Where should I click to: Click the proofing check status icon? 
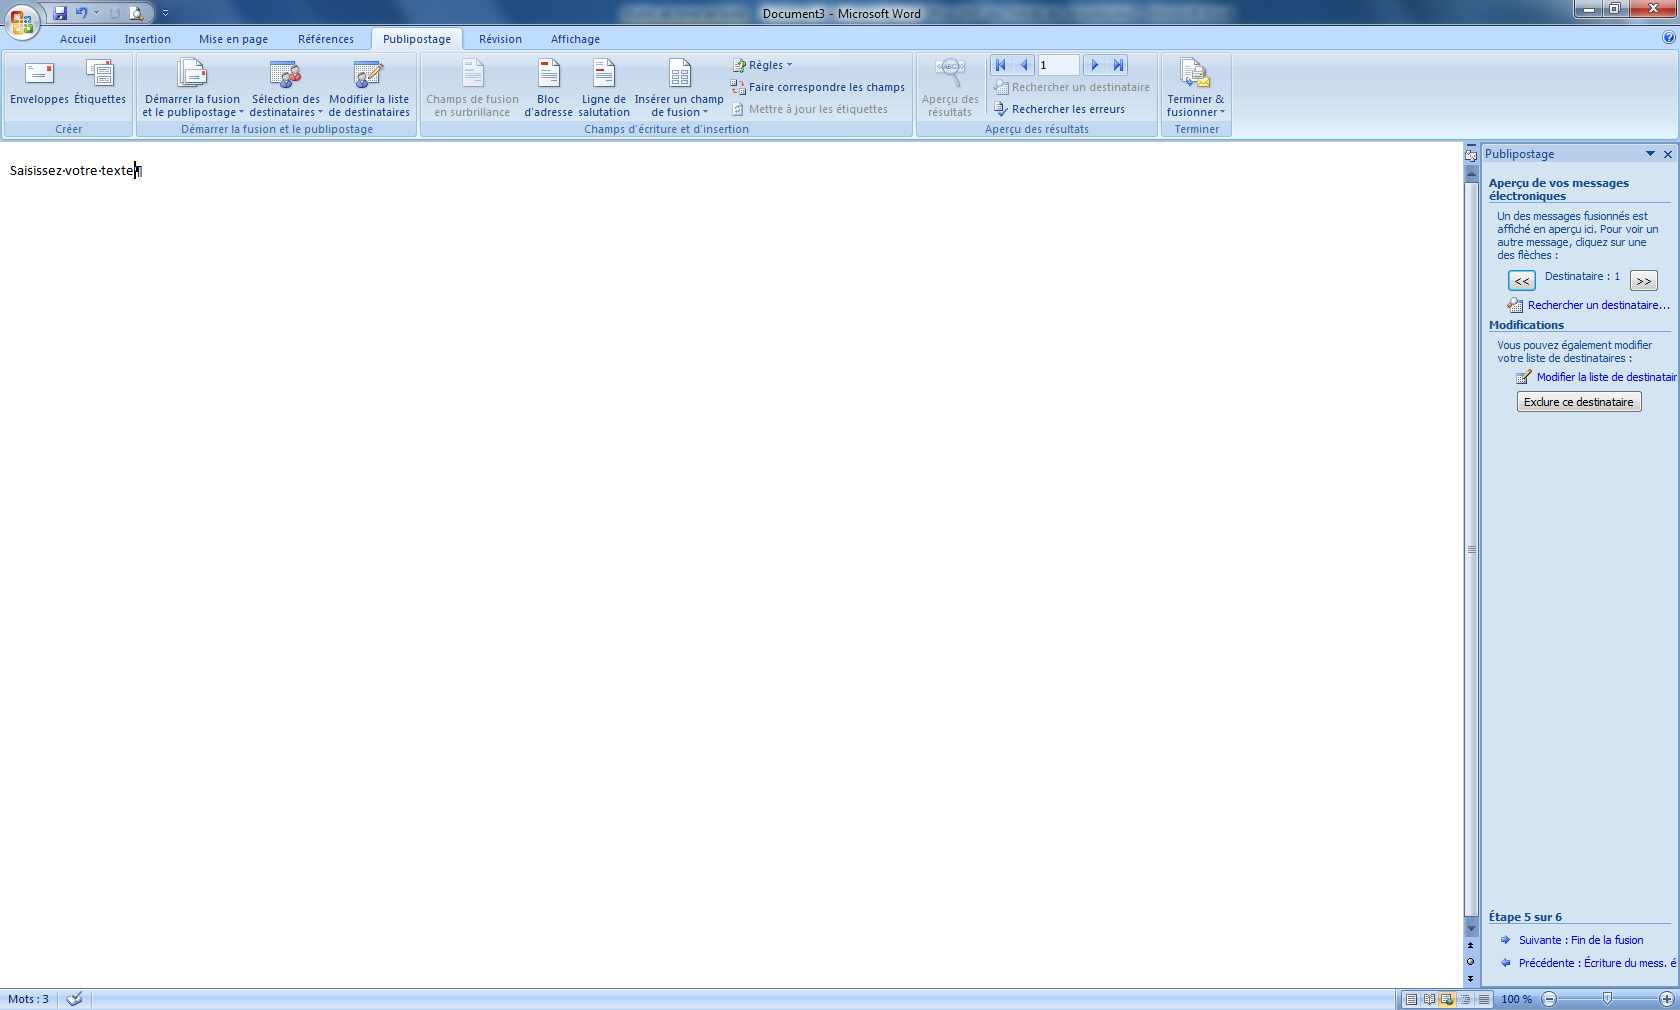click(x=74, y=999)
